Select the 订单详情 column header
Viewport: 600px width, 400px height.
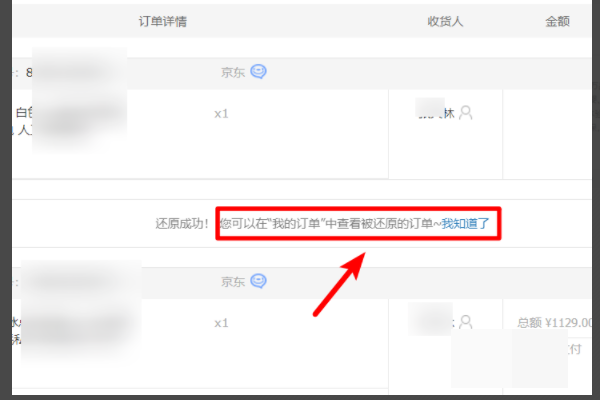pos(163,21)
